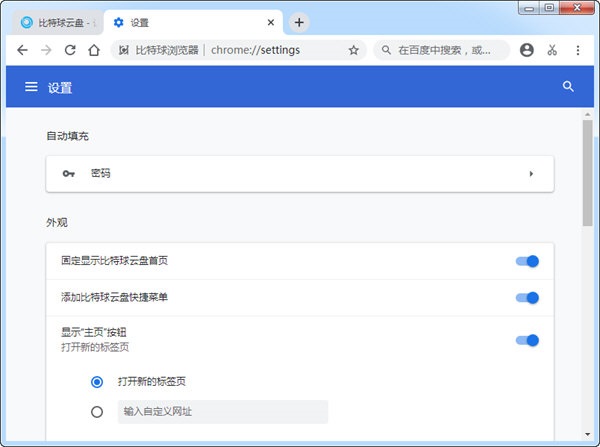Select the 打开新的标签页 radio button
600x447 pixels.
pyautogui.click(x=97, y=381)
